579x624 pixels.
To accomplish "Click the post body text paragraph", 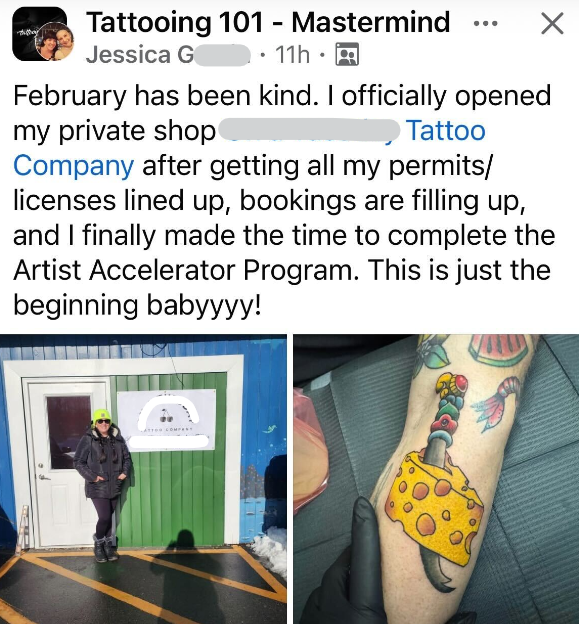I will pyautogui.click(x=284, y=200).
